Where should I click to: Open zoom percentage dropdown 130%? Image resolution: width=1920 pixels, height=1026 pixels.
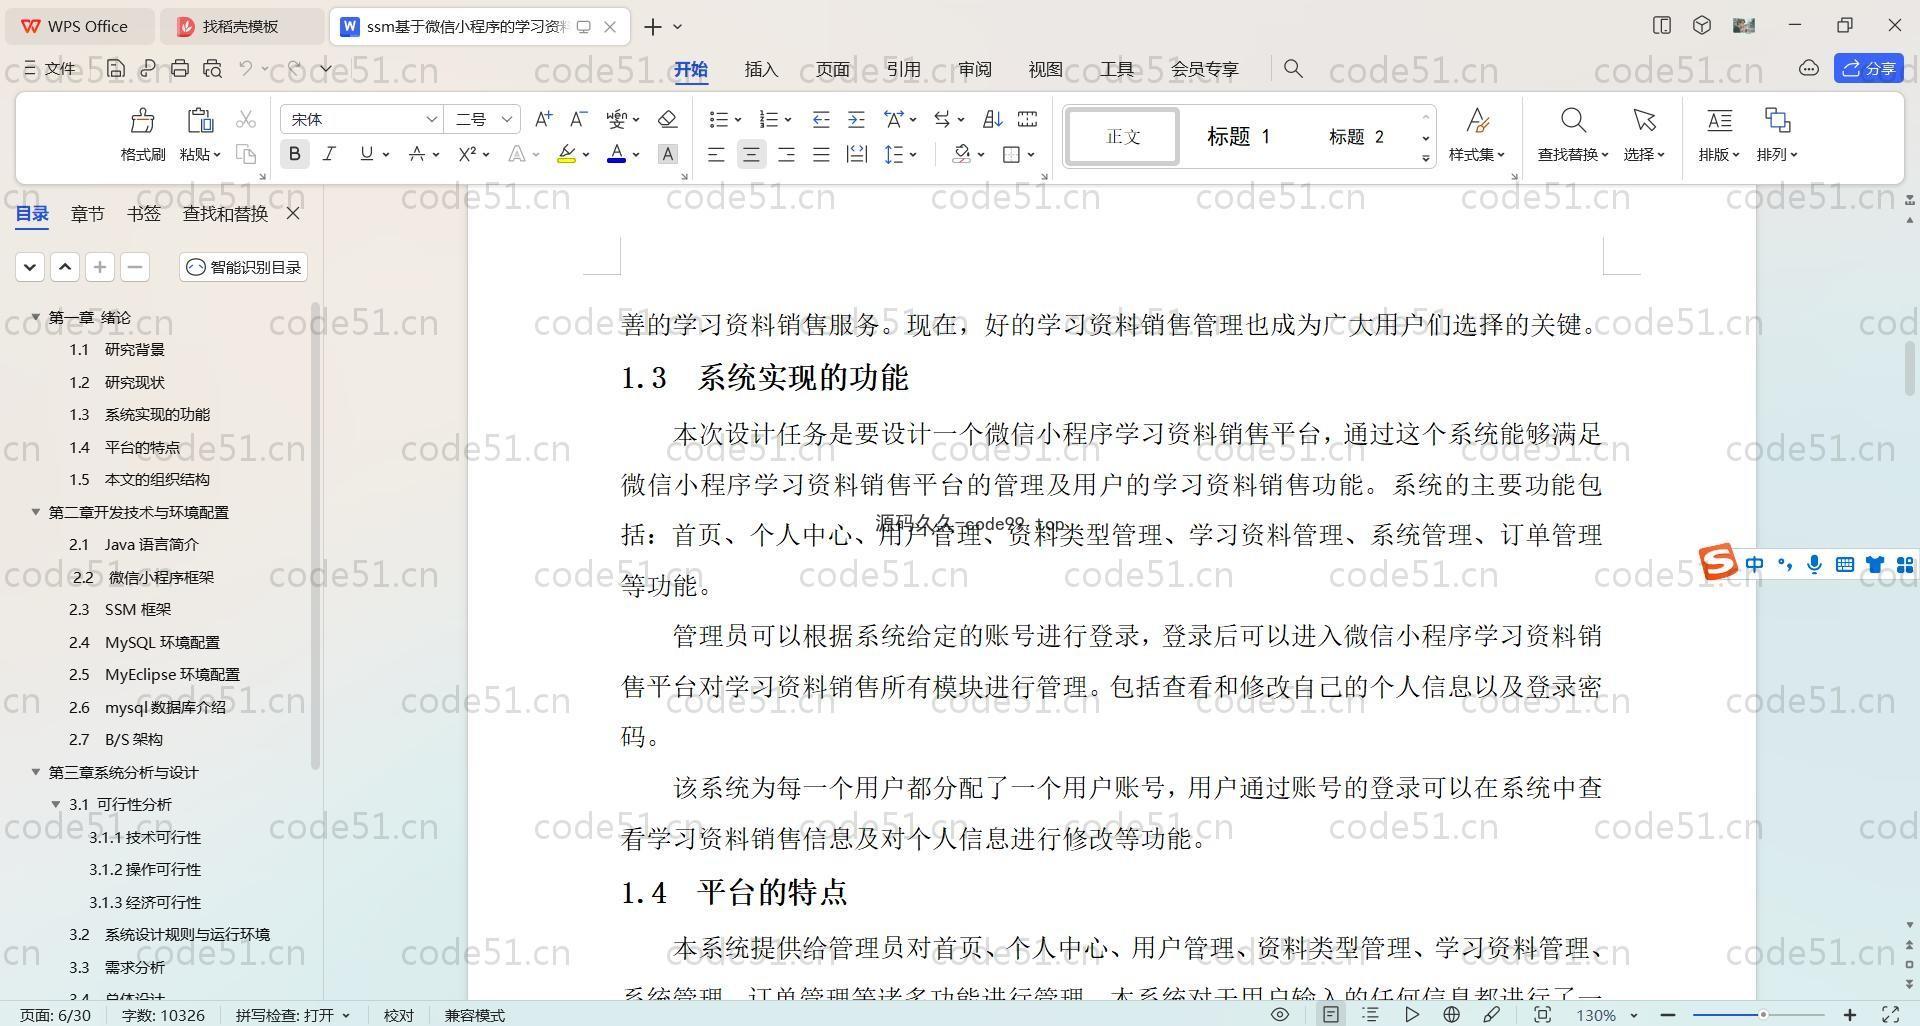click(1634, 1015)
